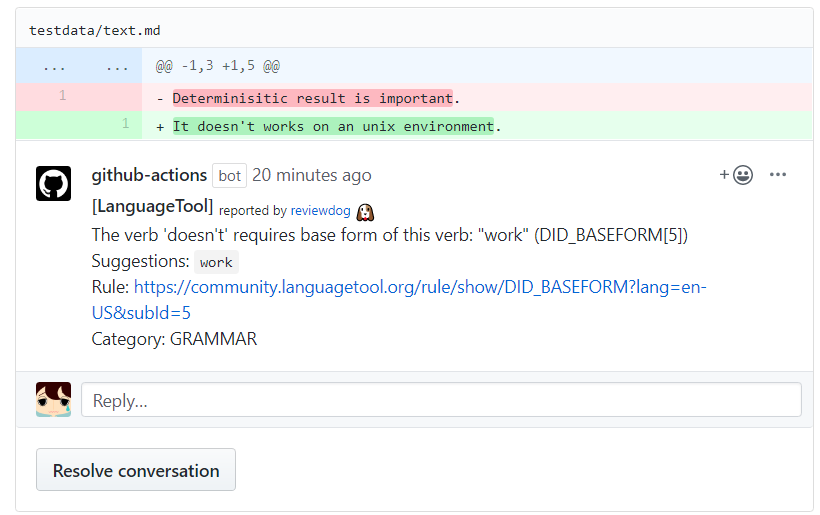
Task: Click the testdata/text.md file name
Action: tap(95, 30)
